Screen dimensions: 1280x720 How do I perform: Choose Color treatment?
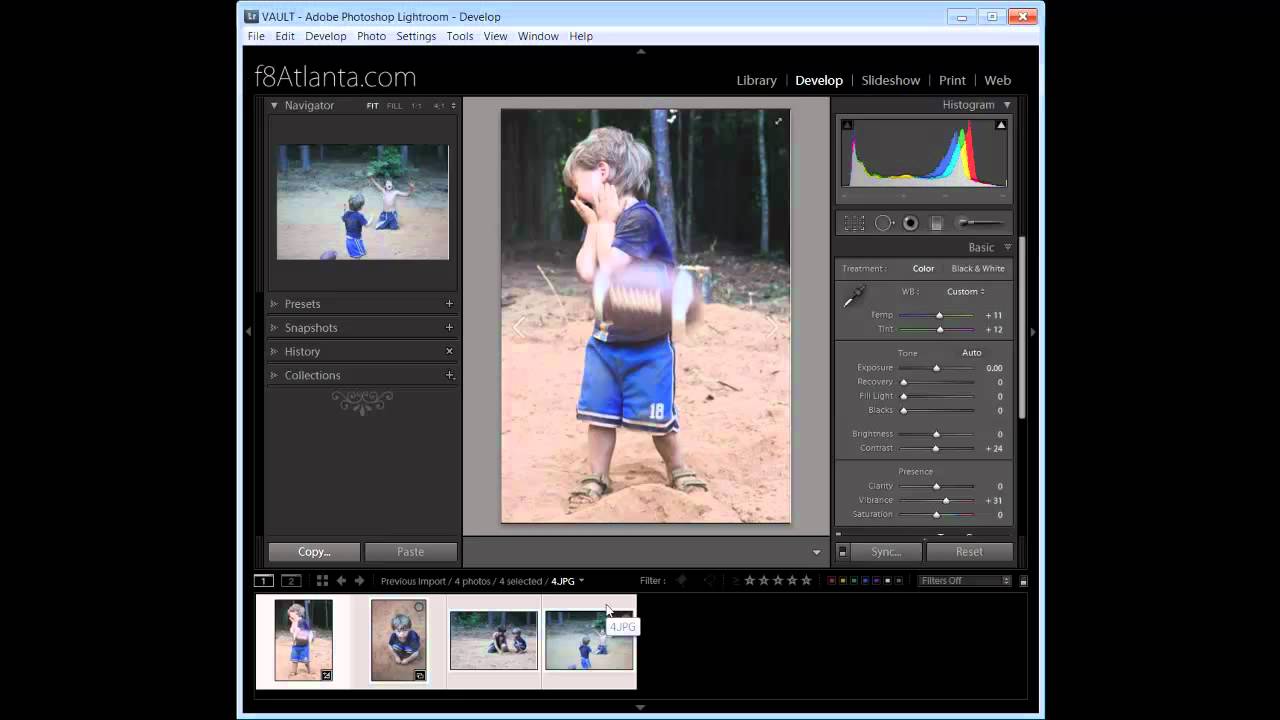[923, 269]
